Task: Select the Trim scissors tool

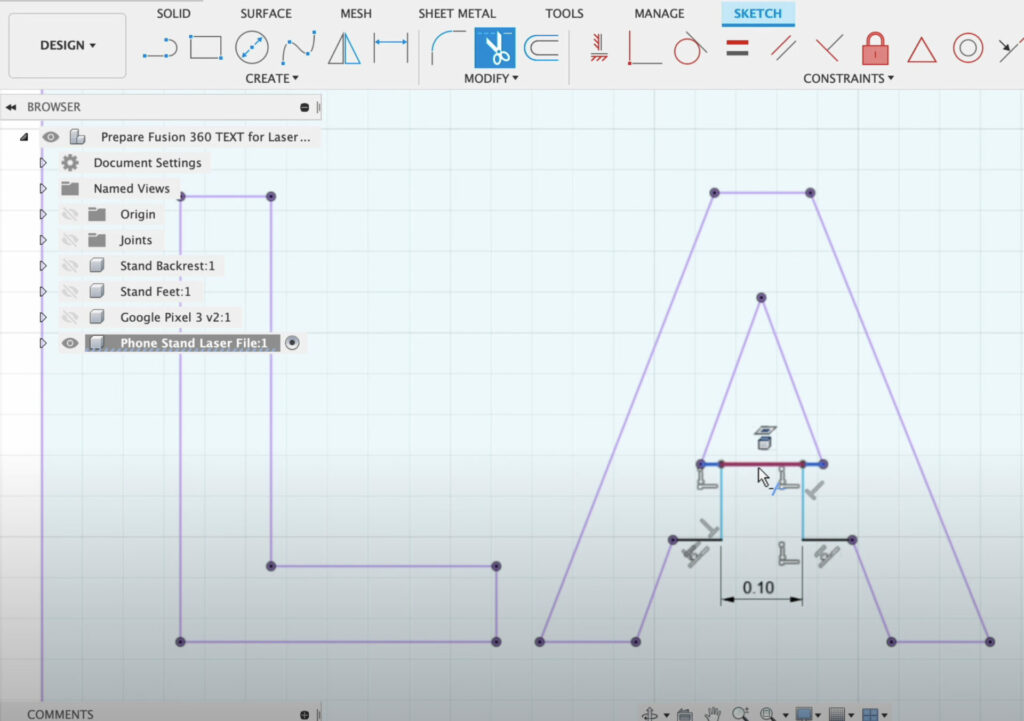Action: click(x=494, y=47)
